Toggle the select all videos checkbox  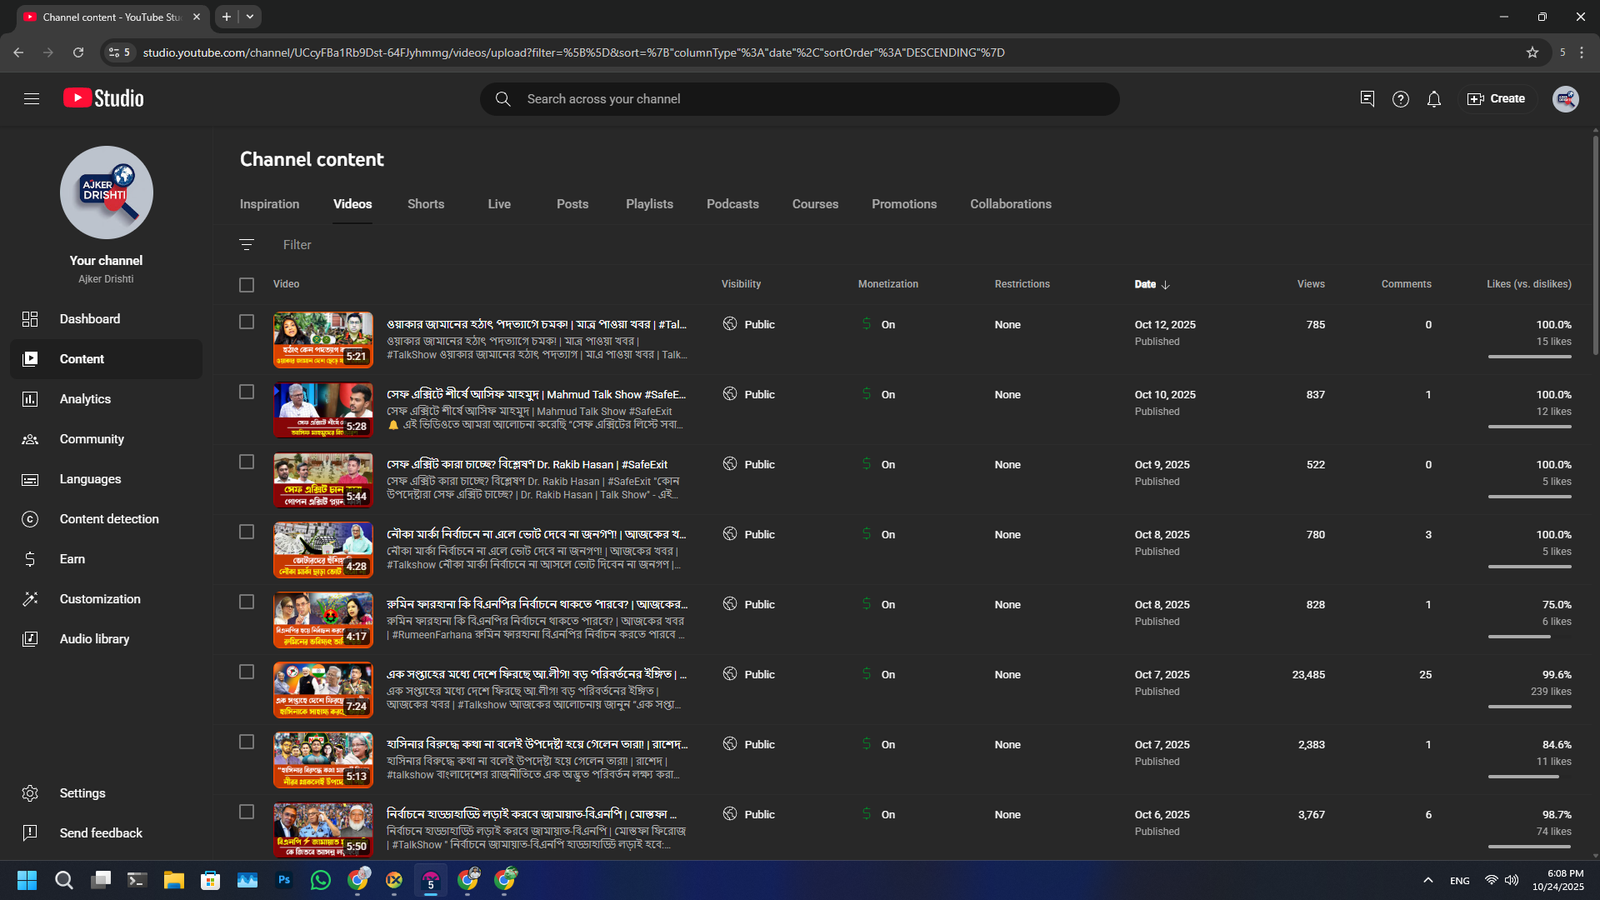click(247, 285)
